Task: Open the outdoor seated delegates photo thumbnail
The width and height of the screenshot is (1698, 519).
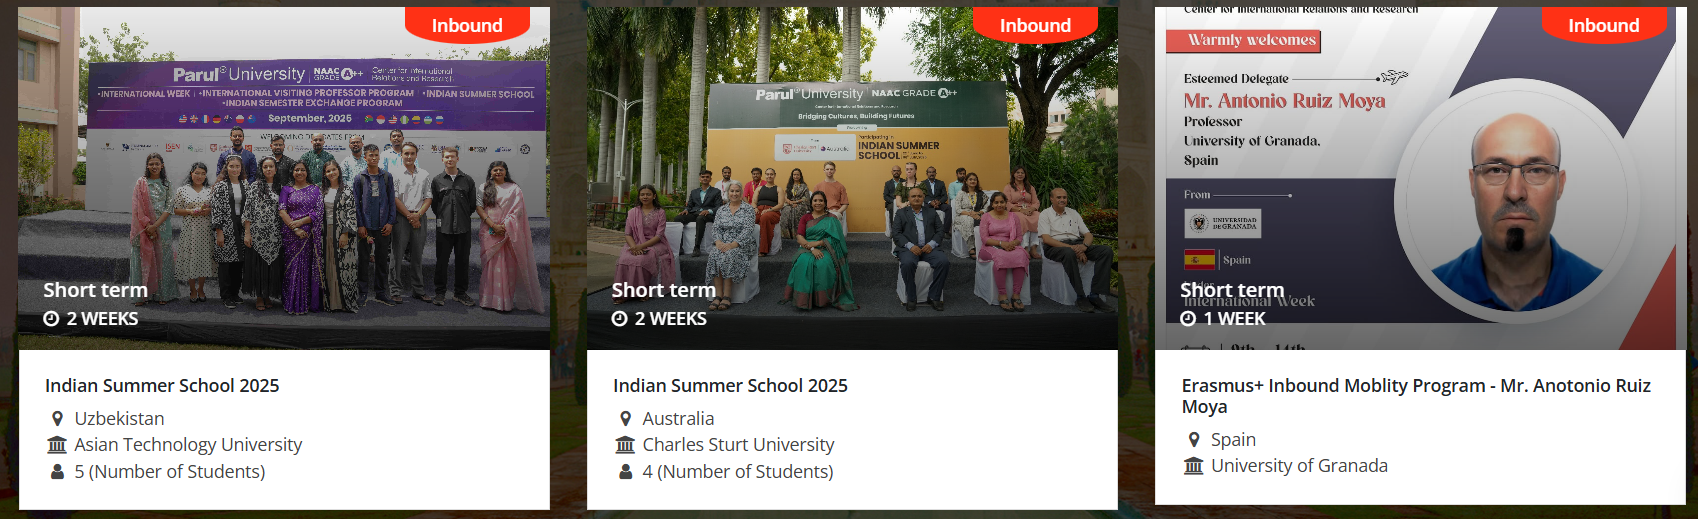Action: click(852, 179)
